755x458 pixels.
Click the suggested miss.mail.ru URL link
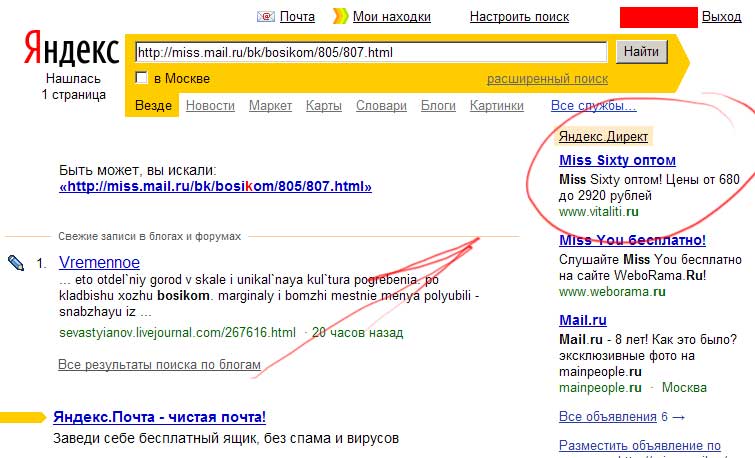coord(215,186)
